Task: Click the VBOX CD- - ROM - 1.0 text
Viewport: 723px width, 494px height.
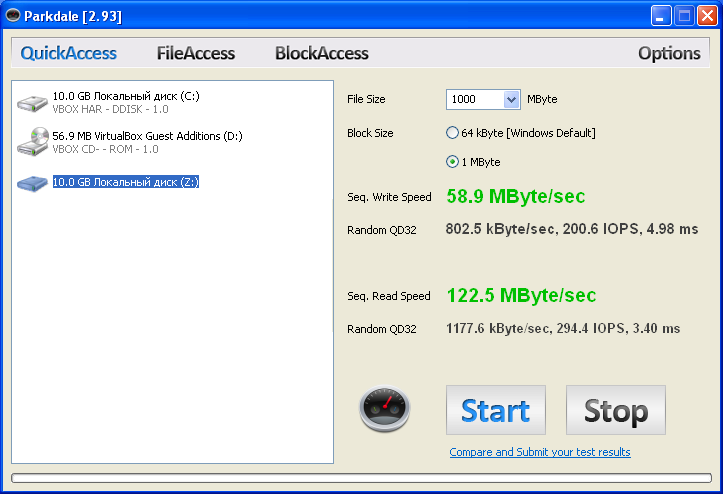Action: 105,149
